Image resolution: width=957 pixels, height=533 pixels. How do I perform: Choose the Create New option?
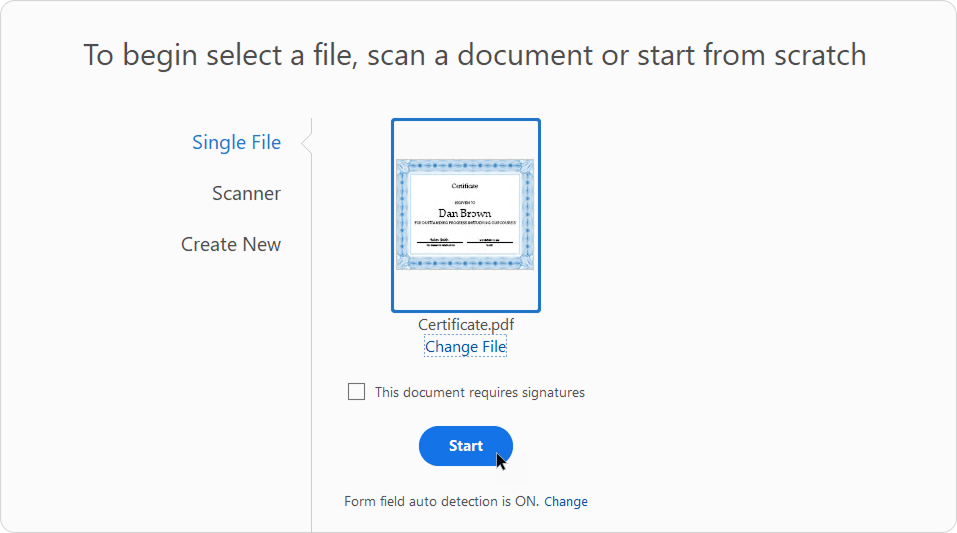coord(231,244)
